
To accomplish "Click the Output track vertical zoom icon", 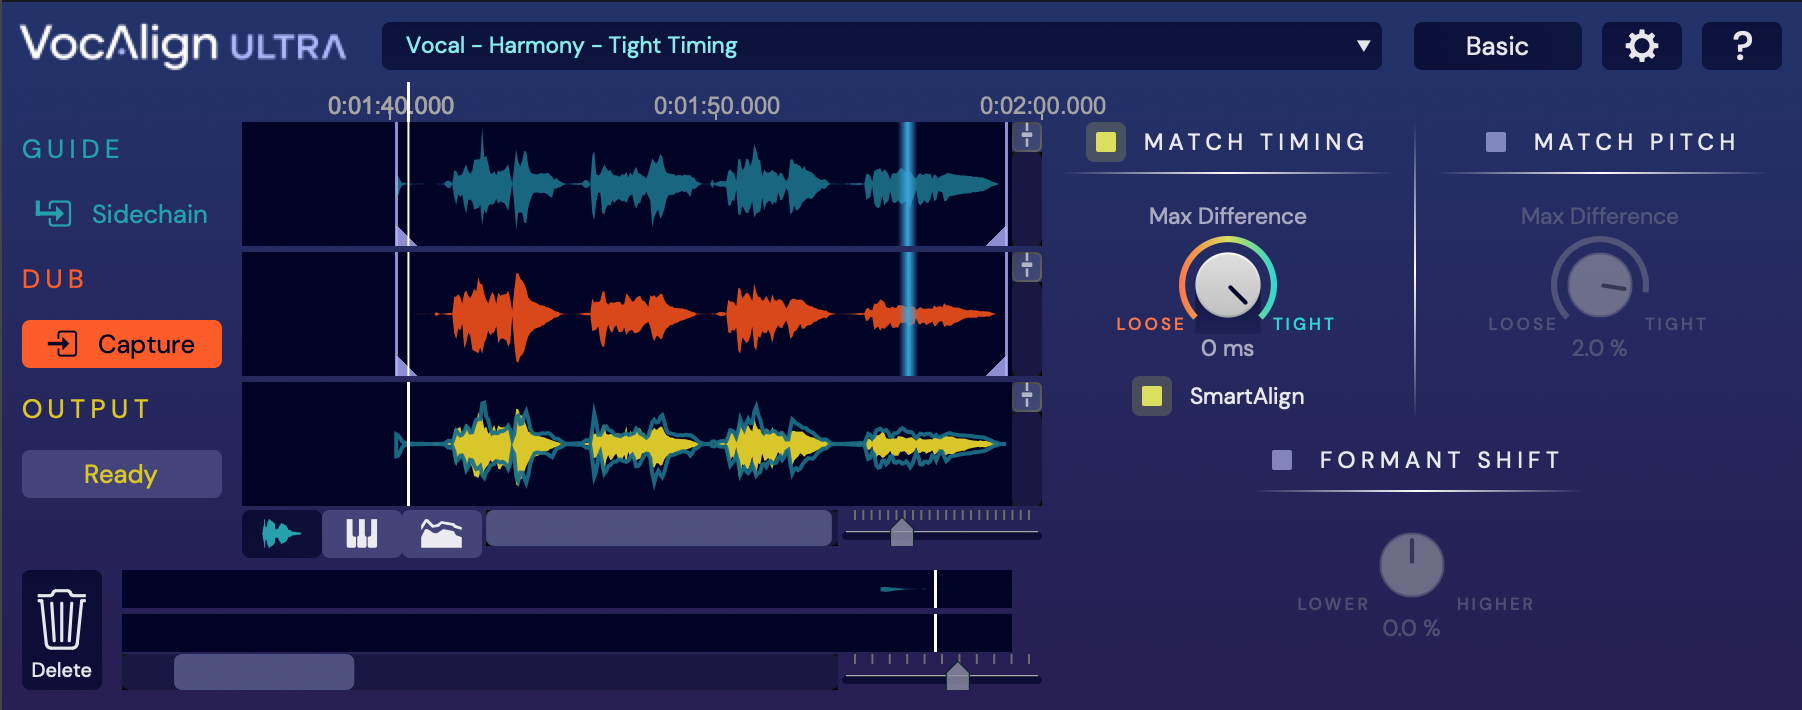I will [1027, 397].
